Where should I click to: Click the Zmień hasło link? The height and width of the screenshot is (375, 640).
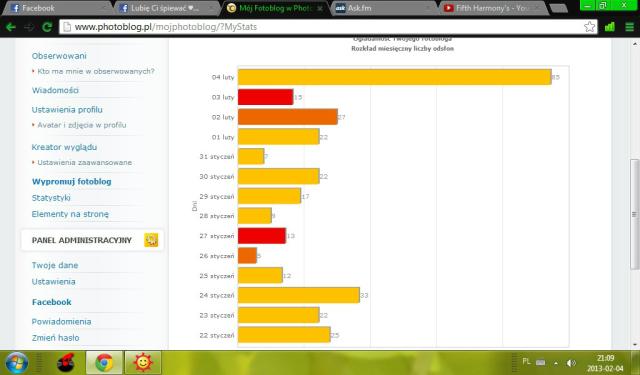[56, 338]
